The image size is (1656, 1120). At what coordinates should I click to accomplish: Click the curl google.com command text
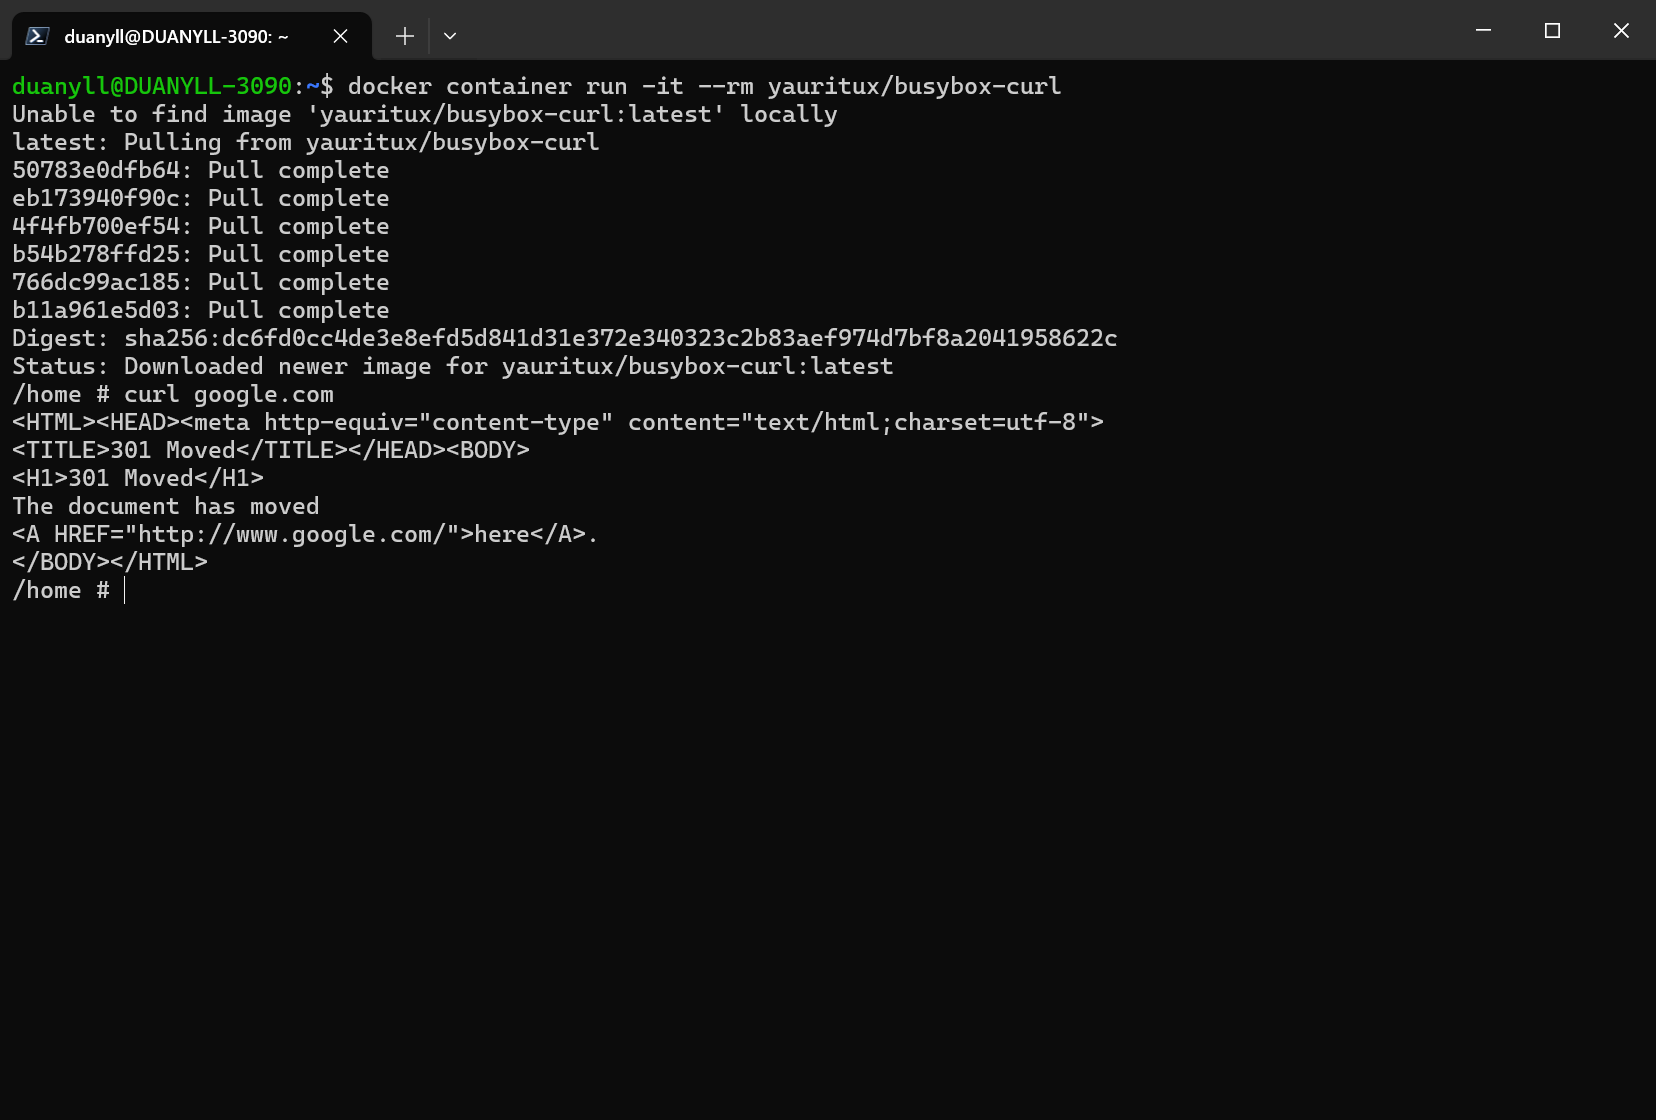228,394
